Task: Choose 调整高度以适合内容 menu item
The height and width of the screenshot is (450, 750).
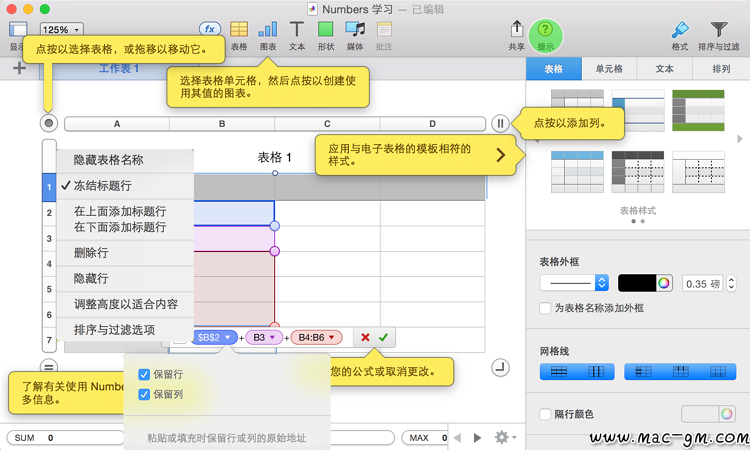Action: [x=125, y=304]
